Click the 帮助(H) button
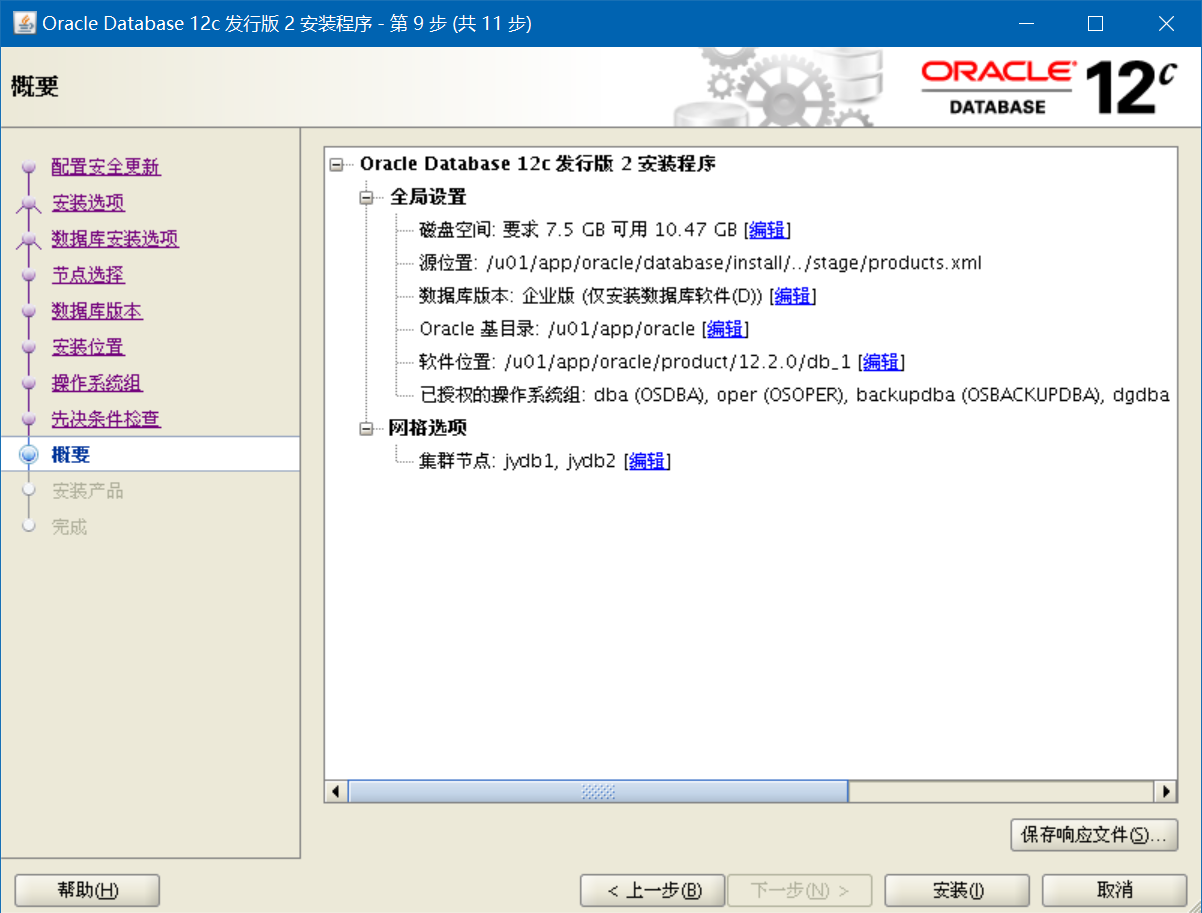The image size is (1202, 913). [x=87, y=890]
